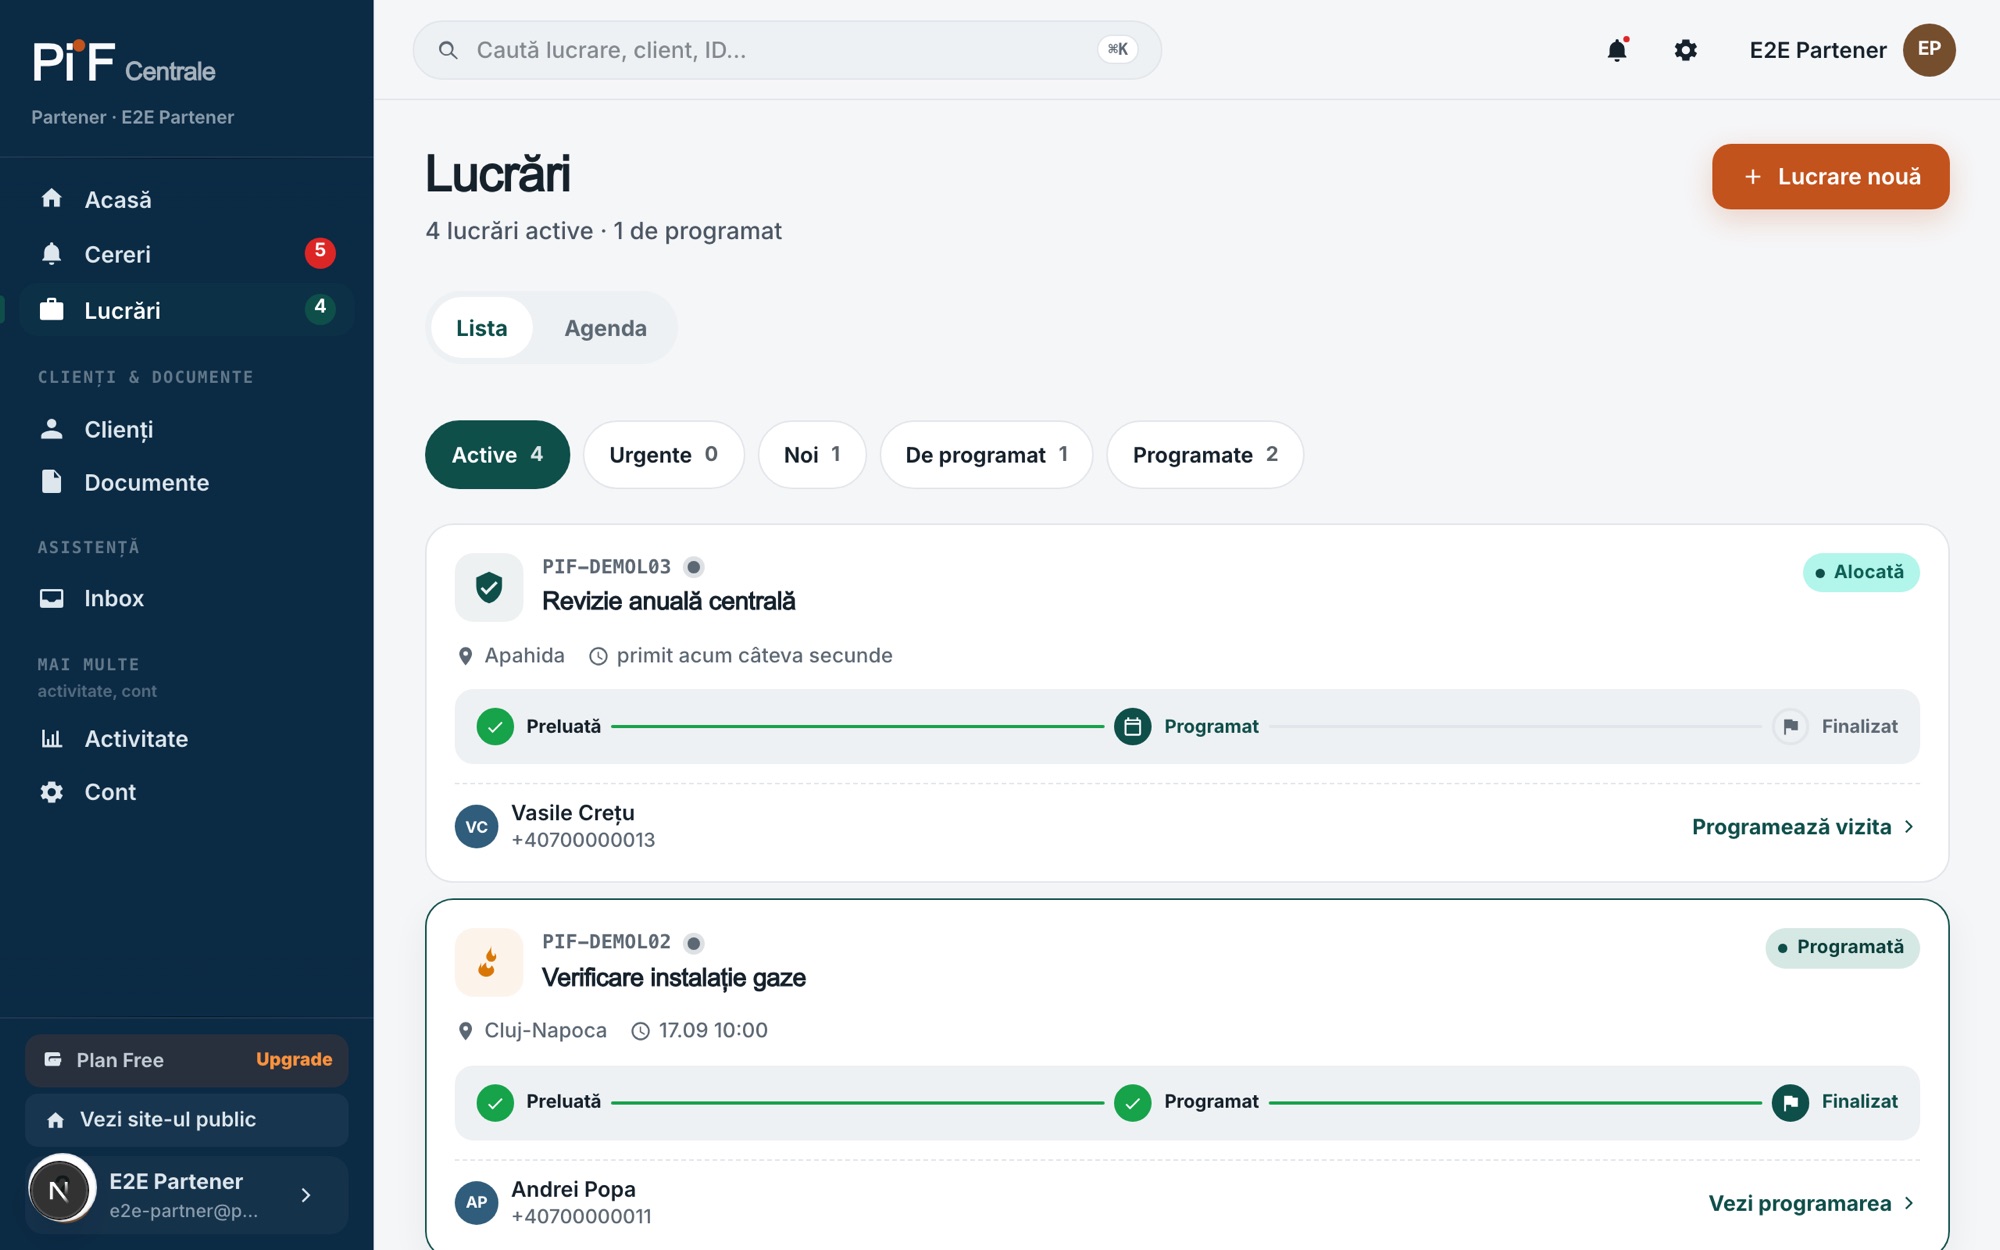Open the settings gear in top bar

tap(1686, 50)
